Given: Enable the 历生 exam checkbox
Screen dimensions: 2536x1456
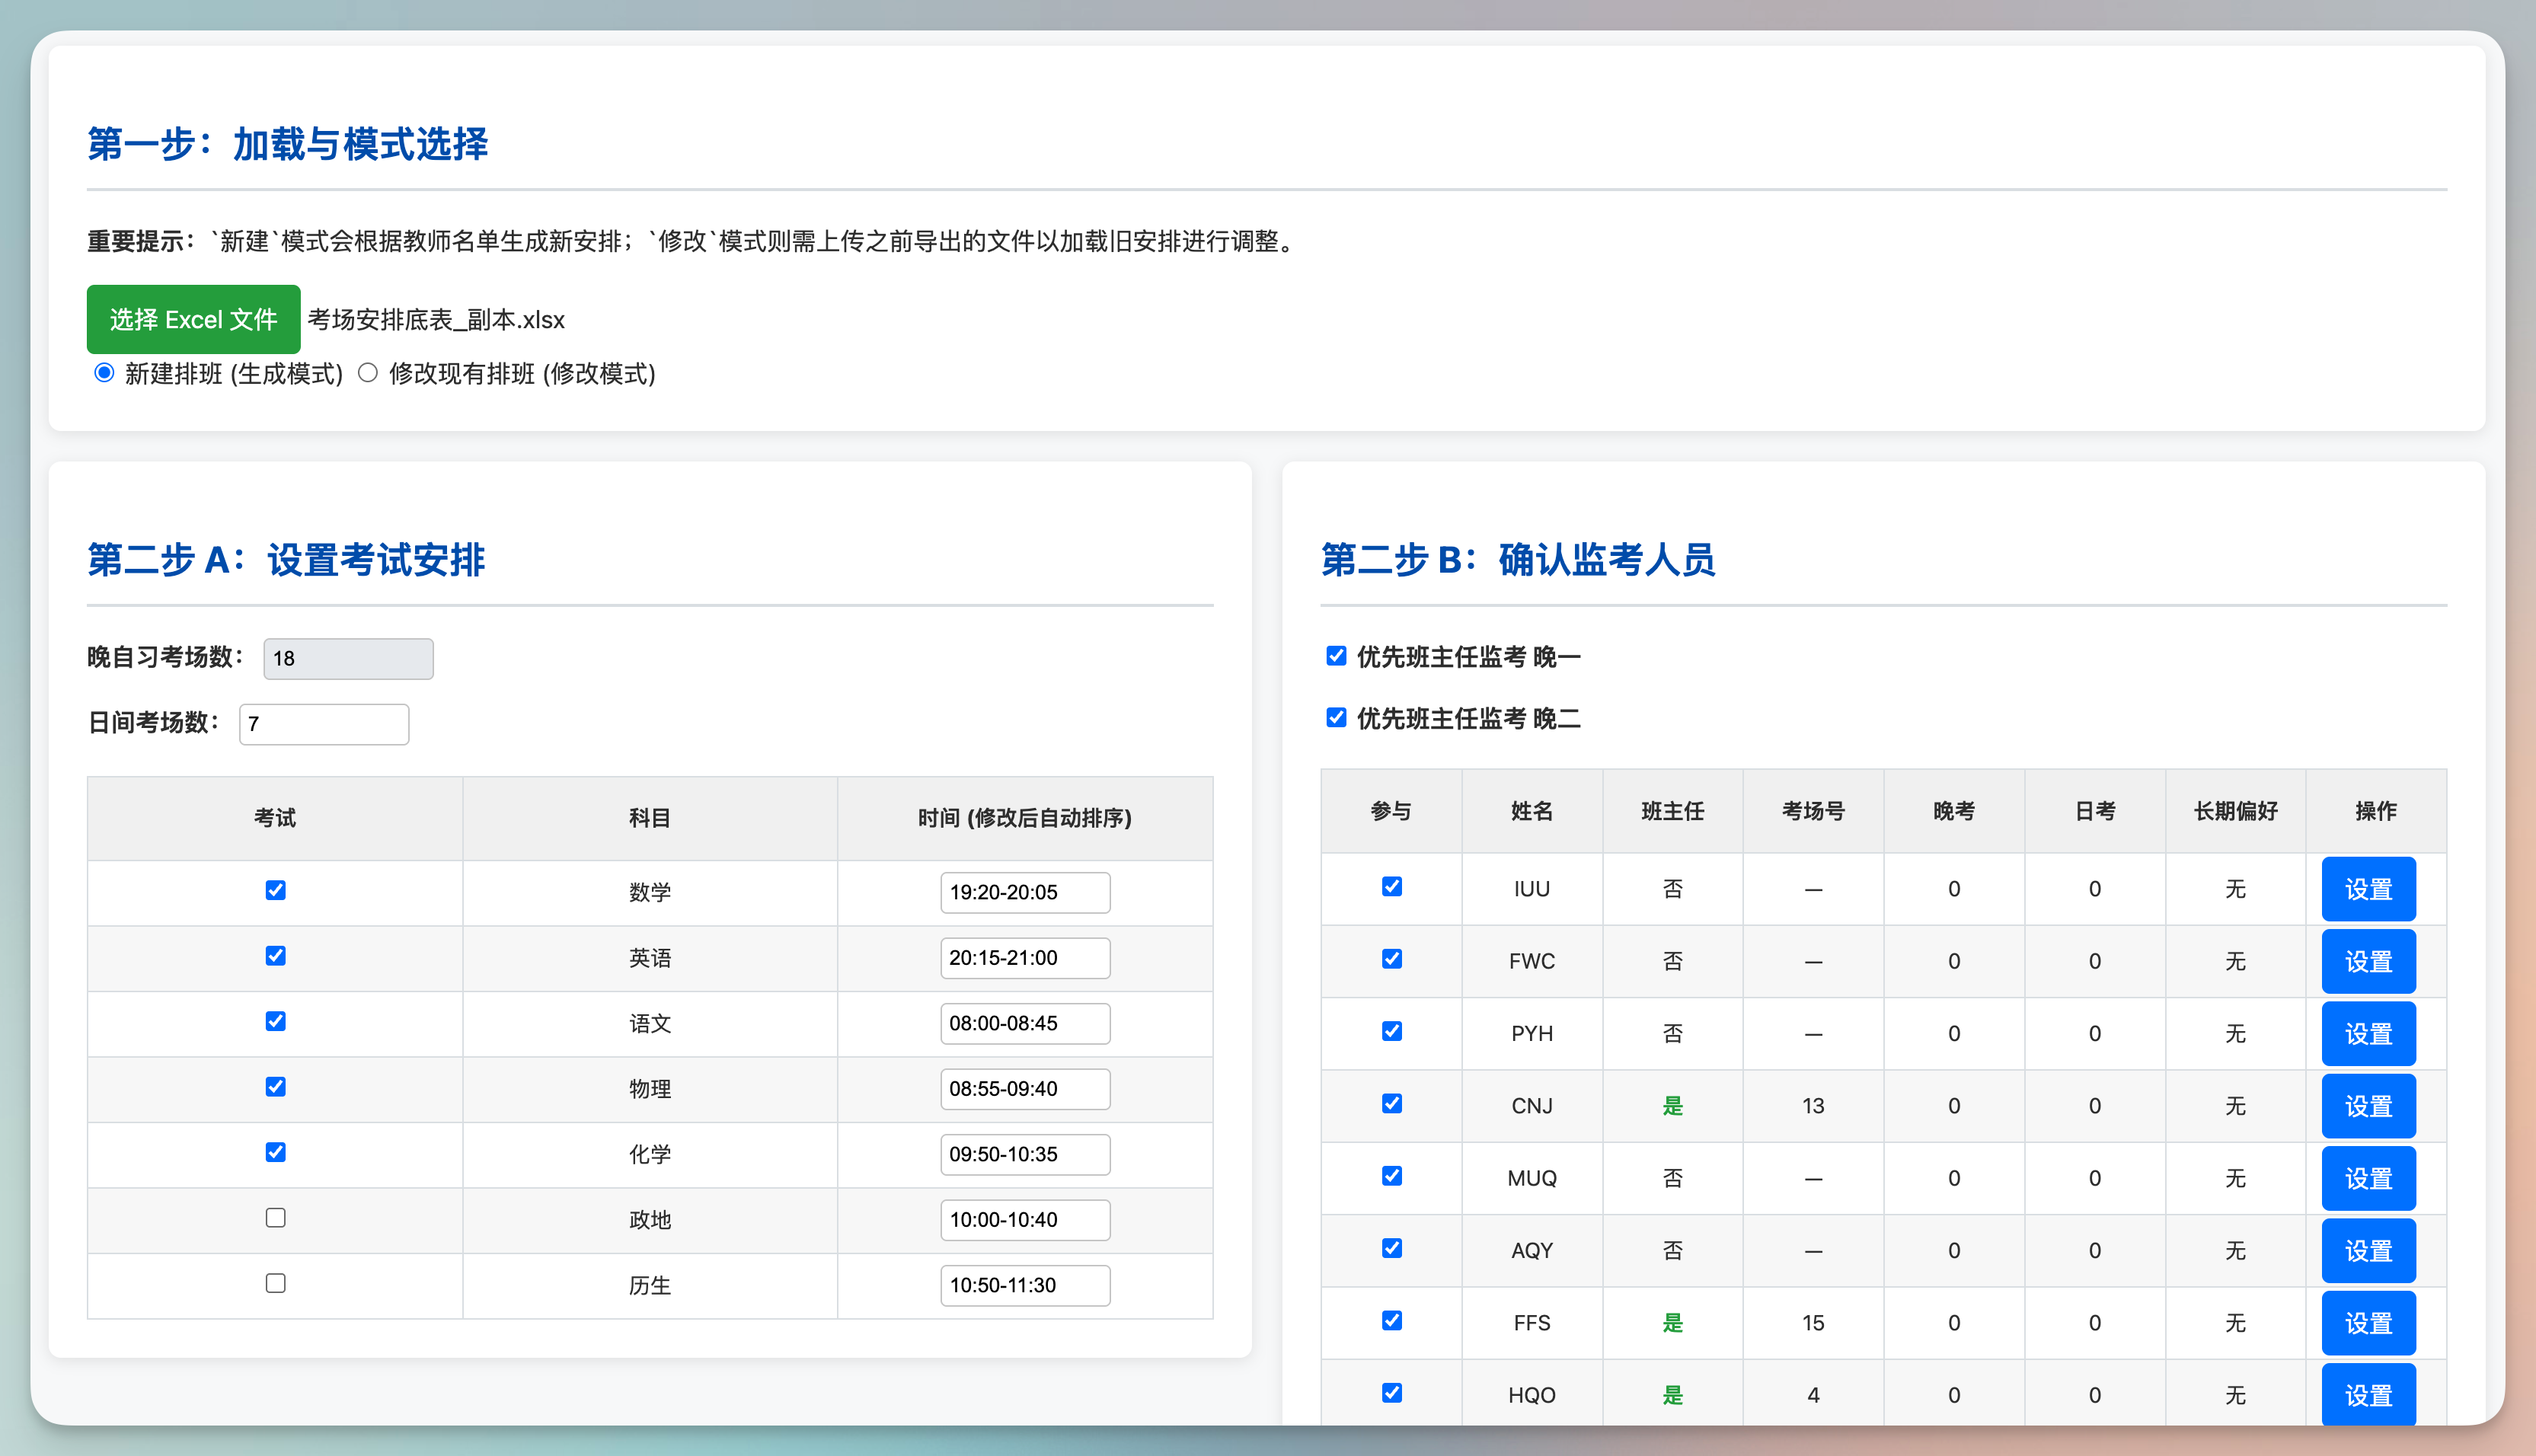Looking at the screenshot, I should [276, 1283].
